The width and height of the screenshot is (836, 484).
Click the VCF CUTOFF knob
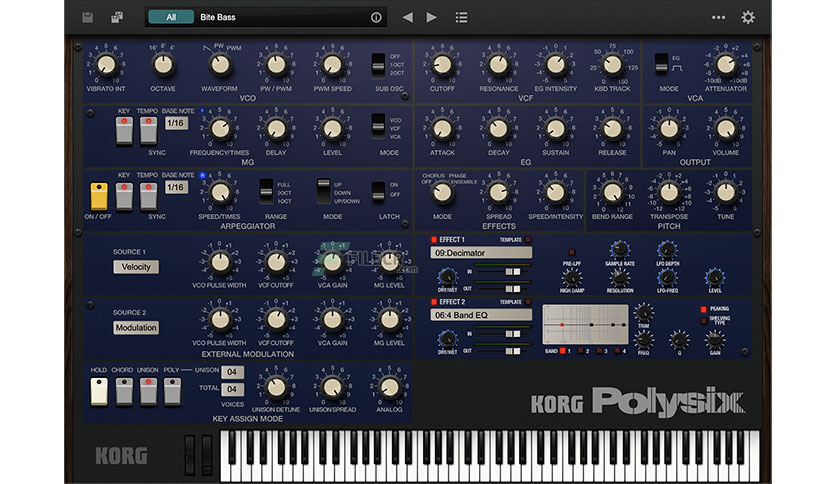coord(442,65)
